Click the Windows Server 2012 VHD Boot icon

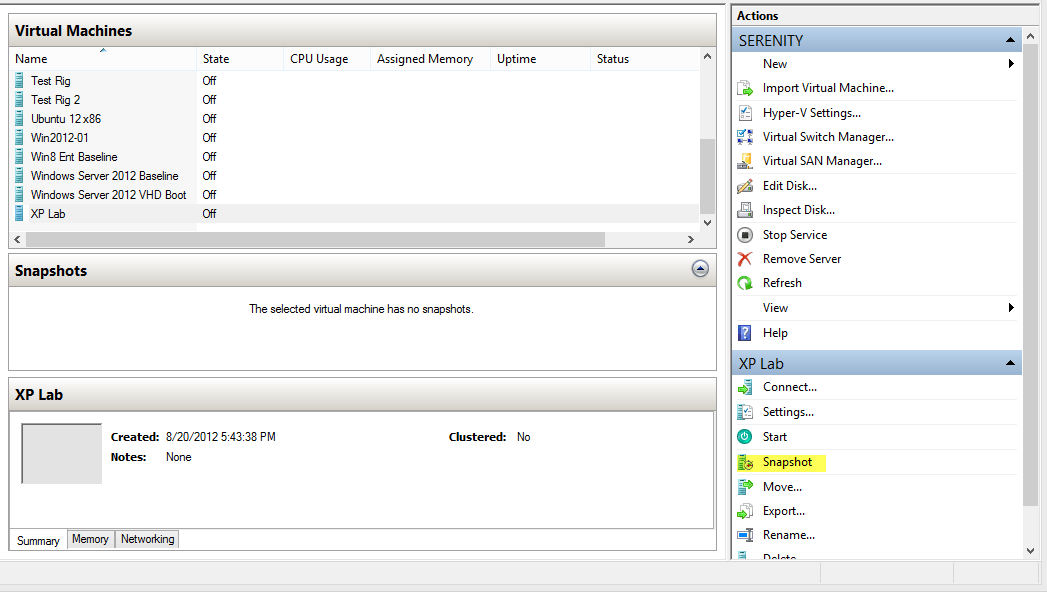pos(19,195)
